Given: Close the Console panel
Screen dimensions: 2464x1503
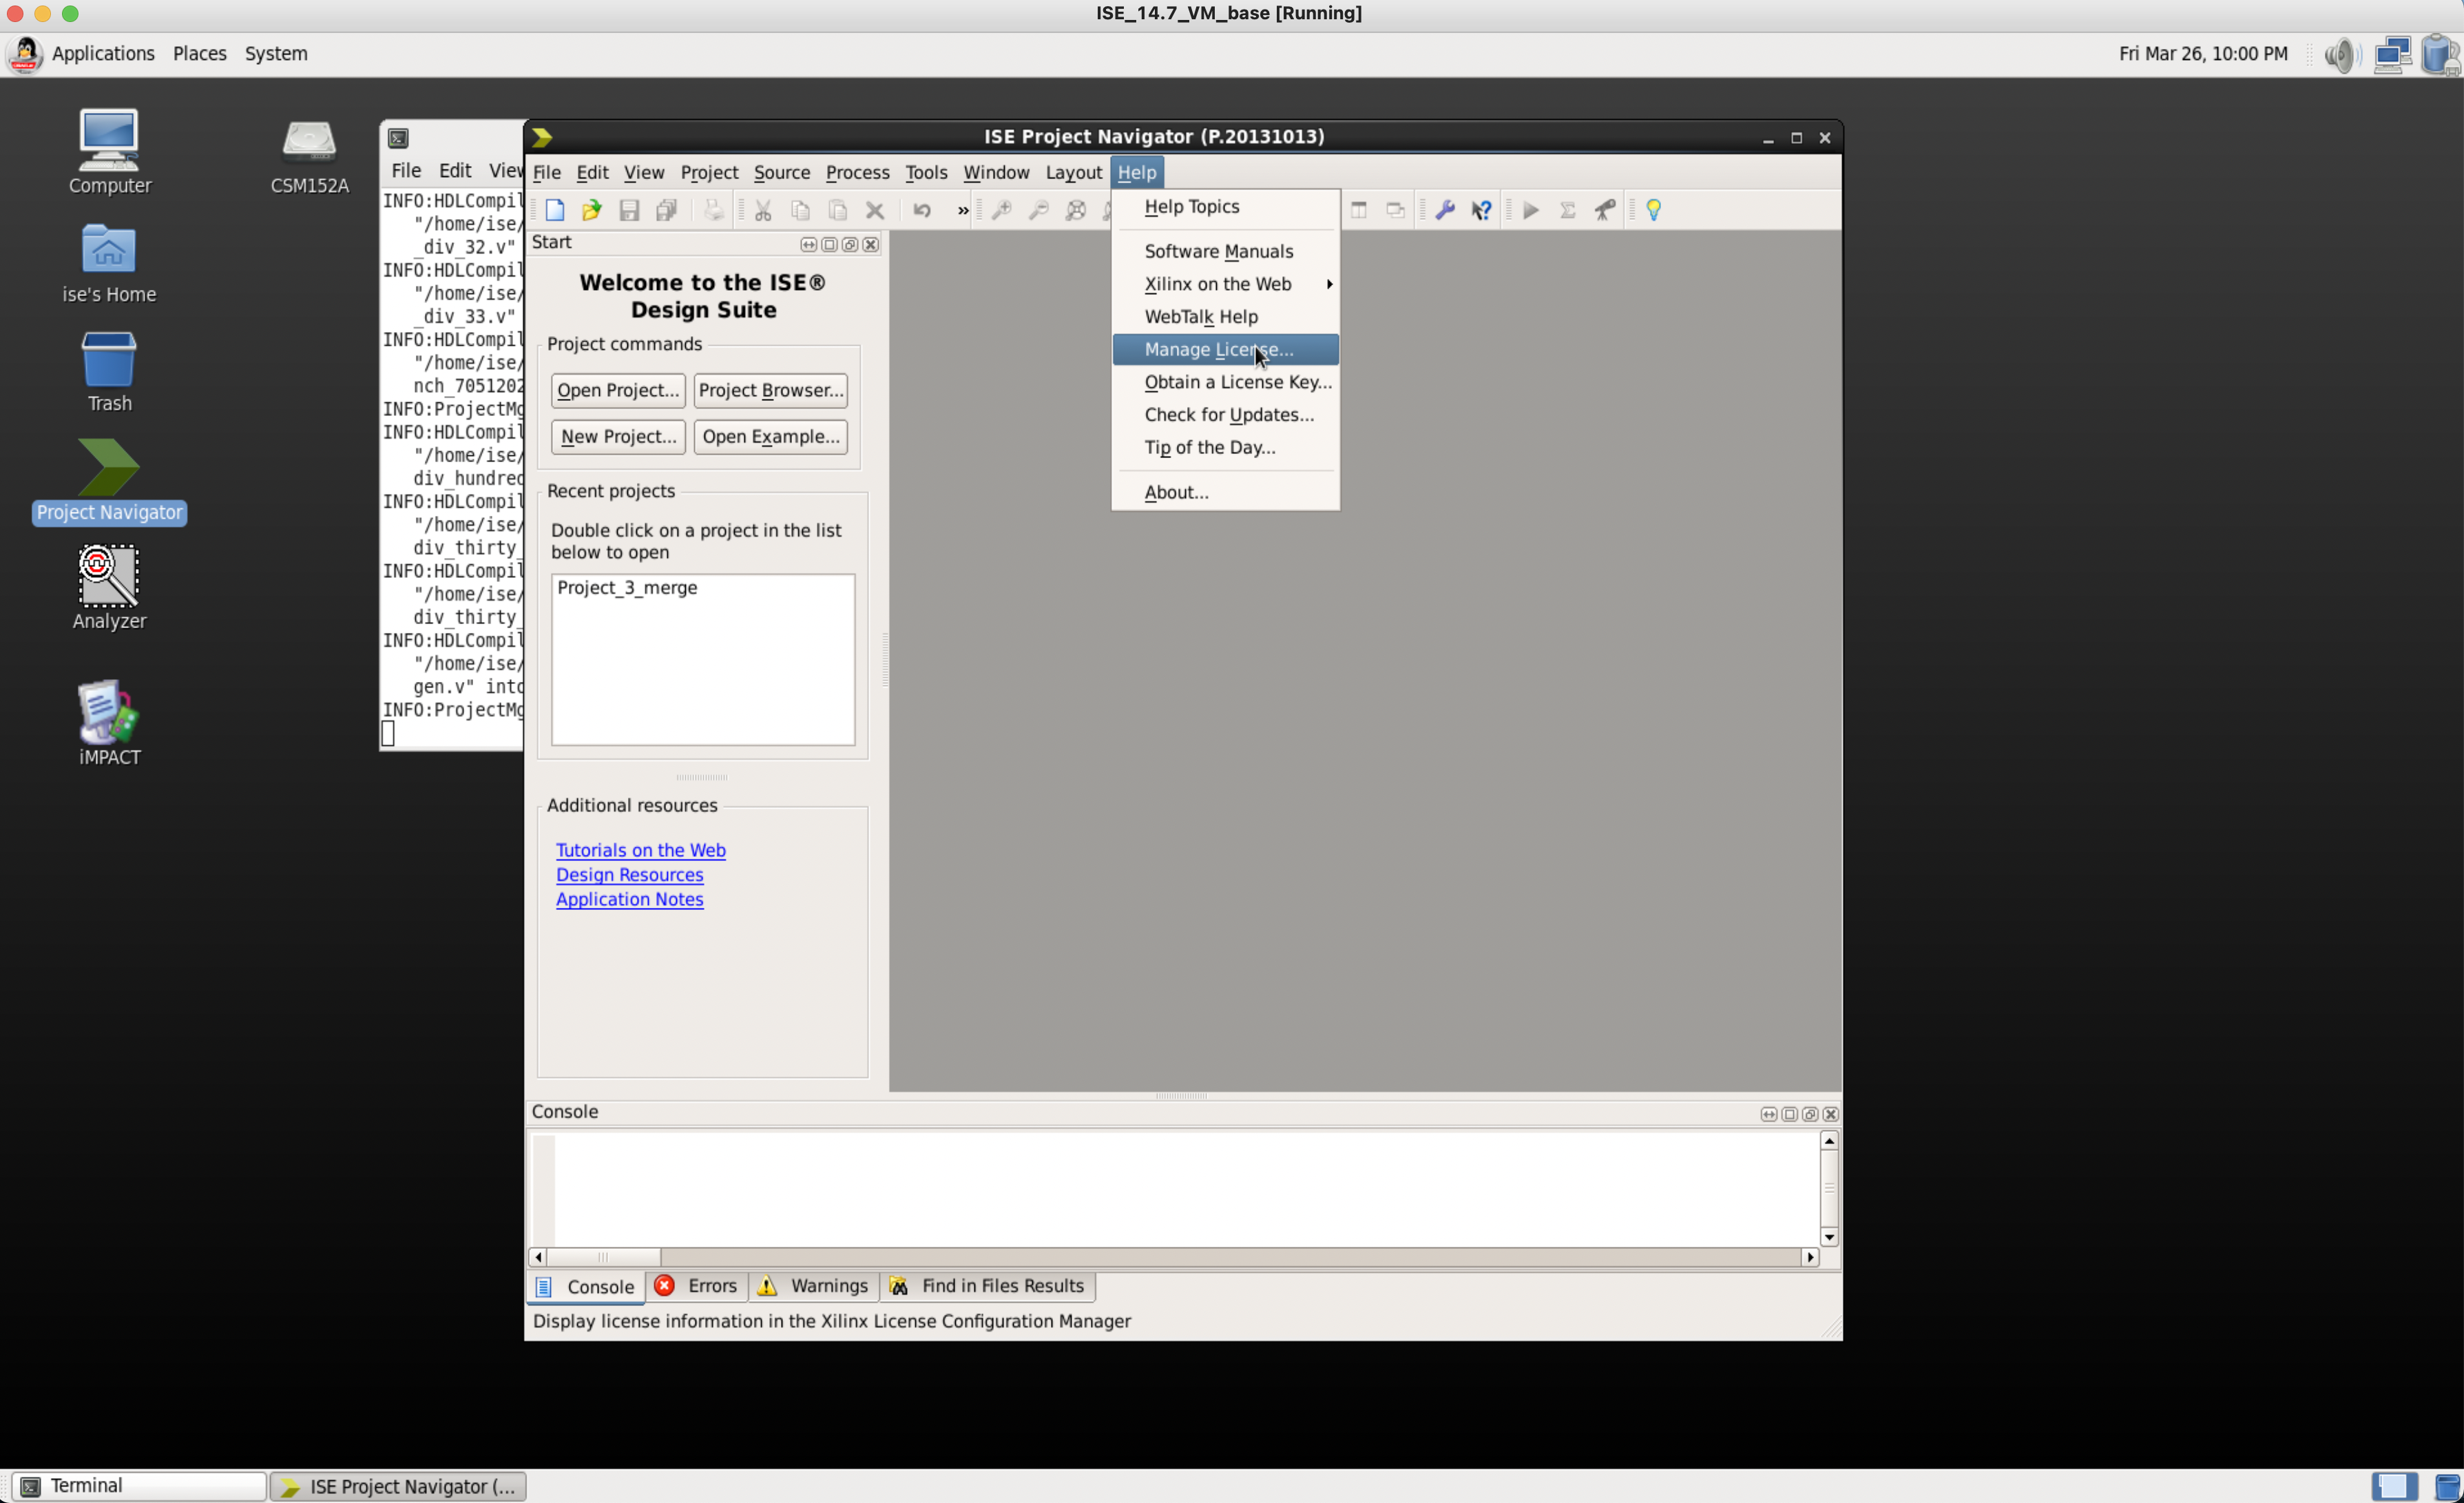Looking at the screenshot, I should point(1831,1114).
